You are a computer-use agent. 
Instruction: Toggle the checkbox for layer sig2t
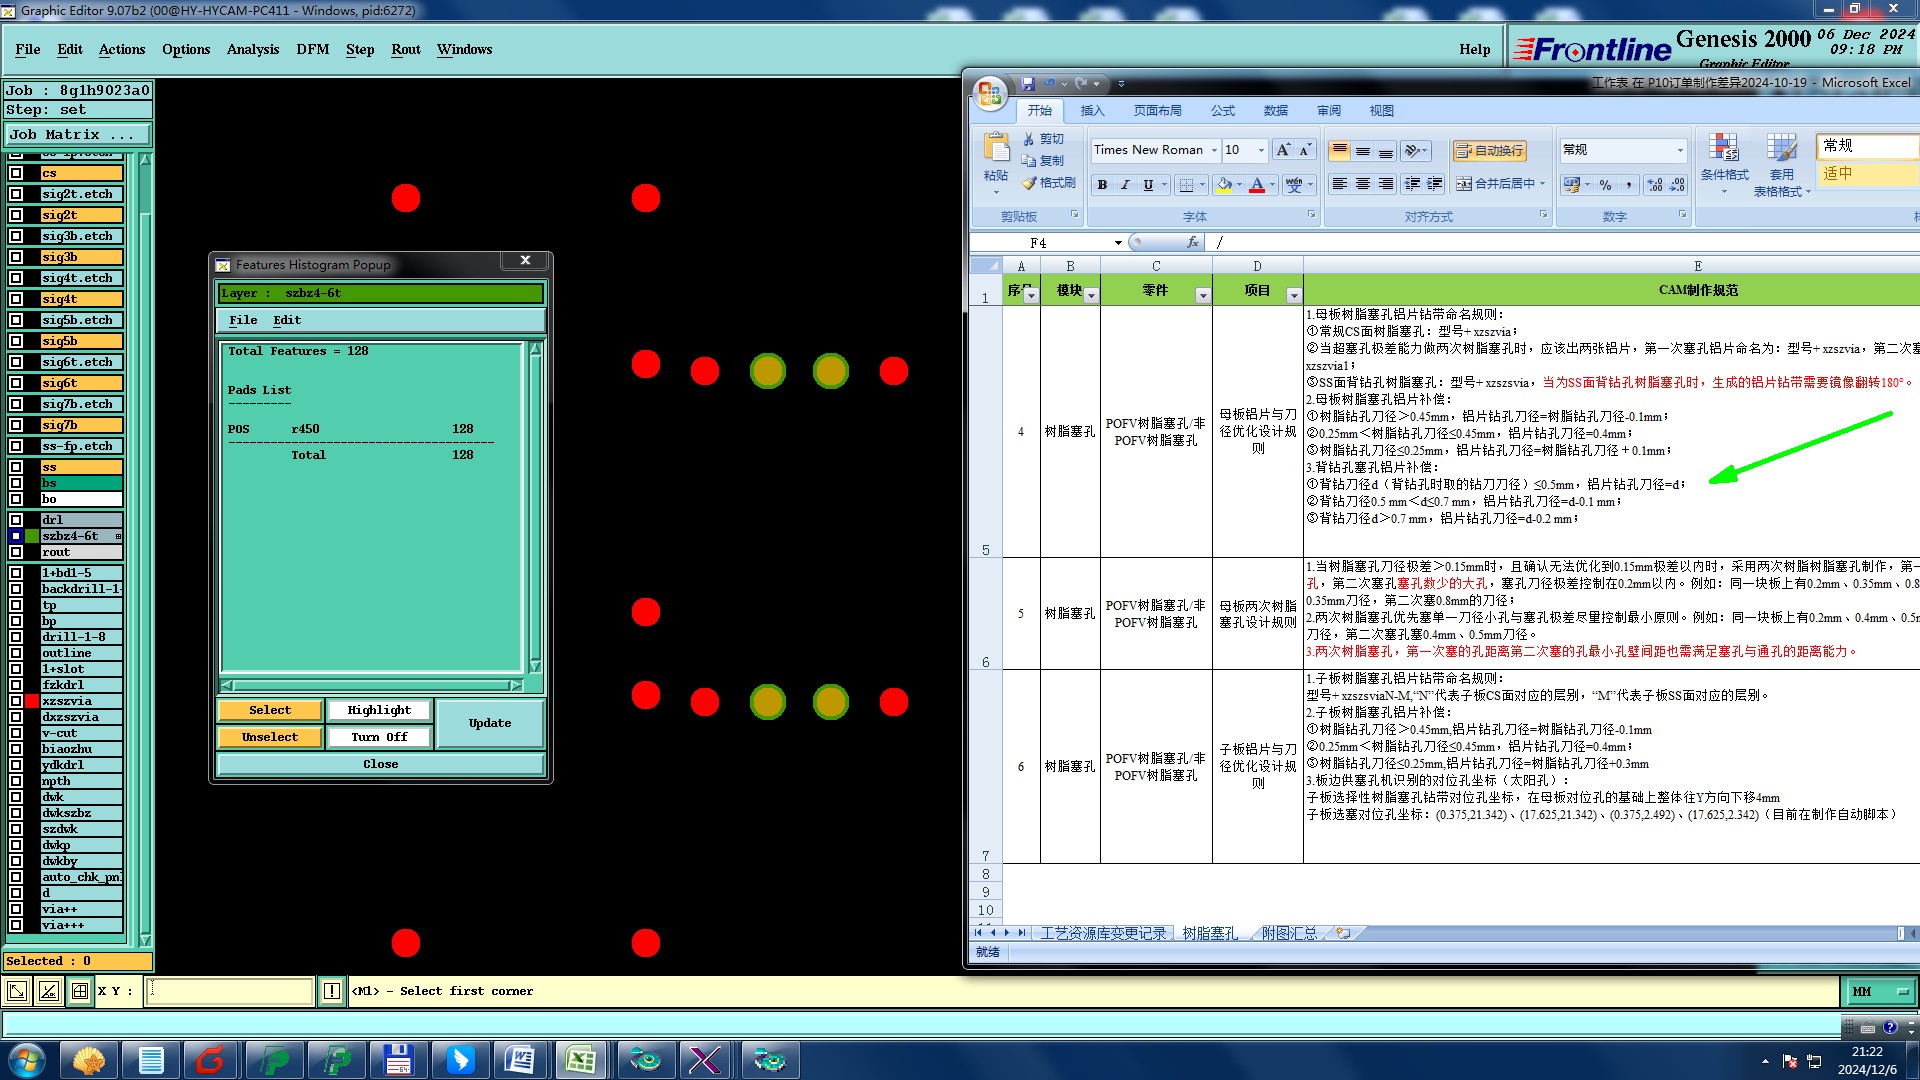[x=16, y=215]
